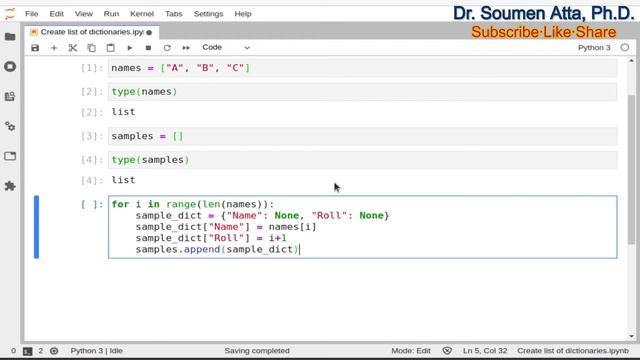Image resolution: width=640 pixels, height=360 pixels.
Task: Insert a cell below with plus icon
Action: coord(54,48)
